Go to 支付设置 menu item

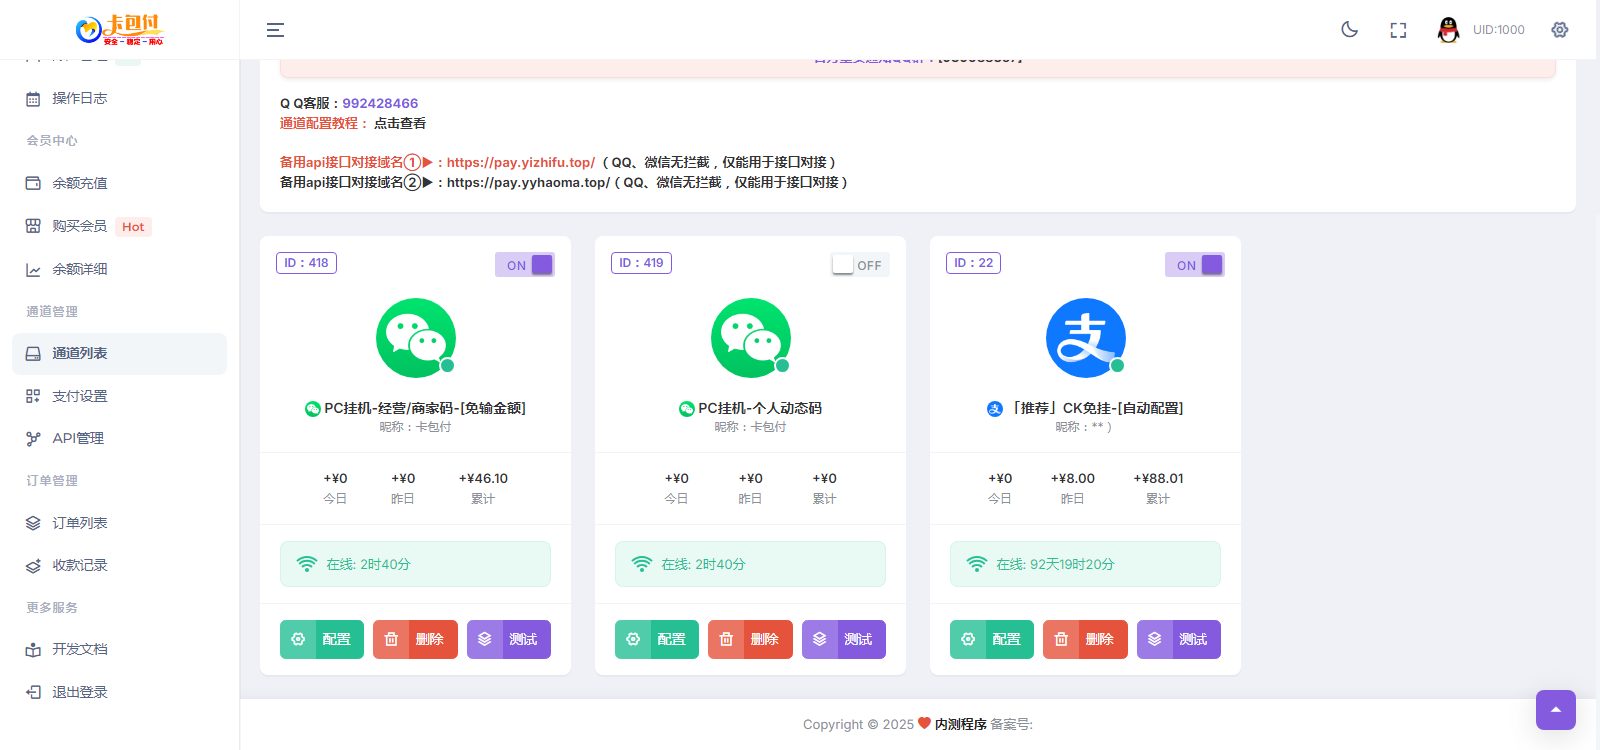[x=80, y=396]
